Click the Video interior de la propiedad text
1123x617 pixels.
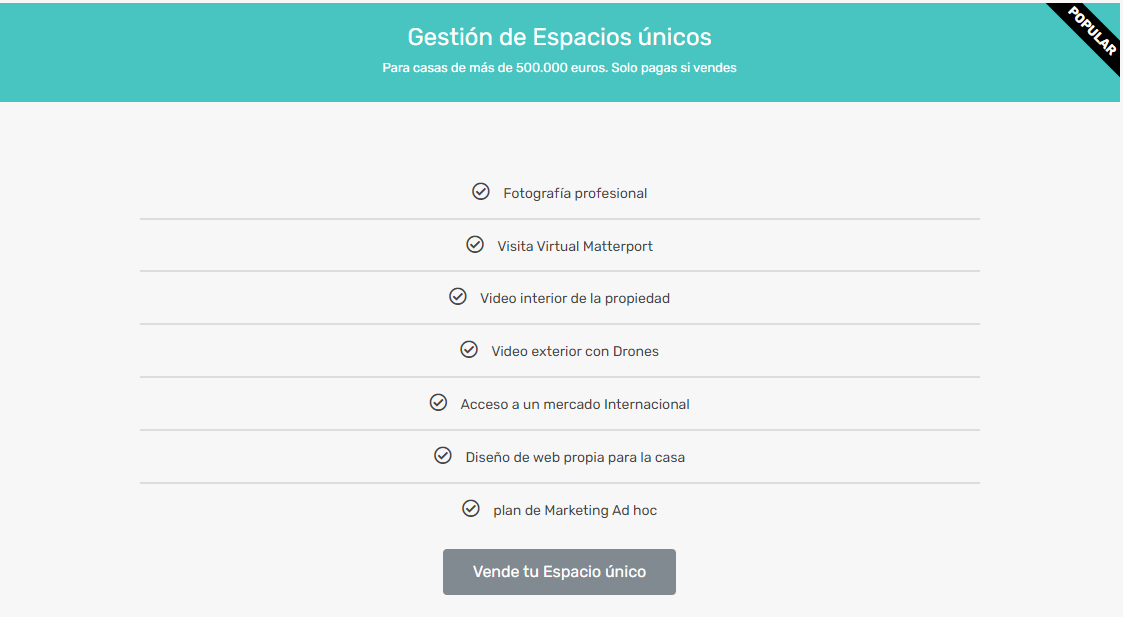pos(575,298)
